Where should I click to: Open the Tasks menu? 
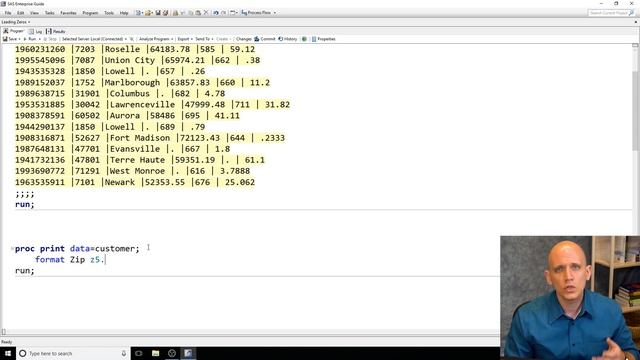[49, 13]
